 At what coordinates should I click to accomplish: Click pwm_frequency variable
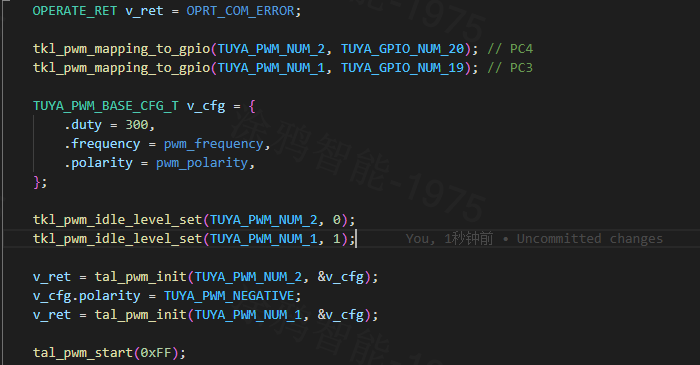point(213,144)
